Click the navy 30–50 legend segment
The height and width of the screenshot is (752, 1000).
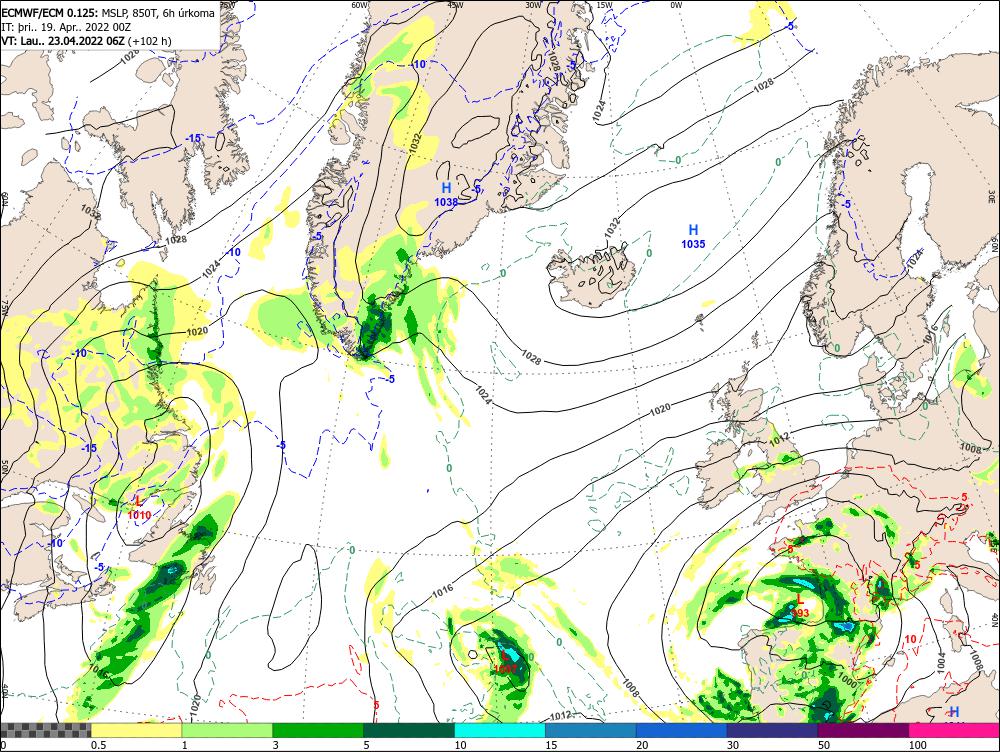pos(772,730)
